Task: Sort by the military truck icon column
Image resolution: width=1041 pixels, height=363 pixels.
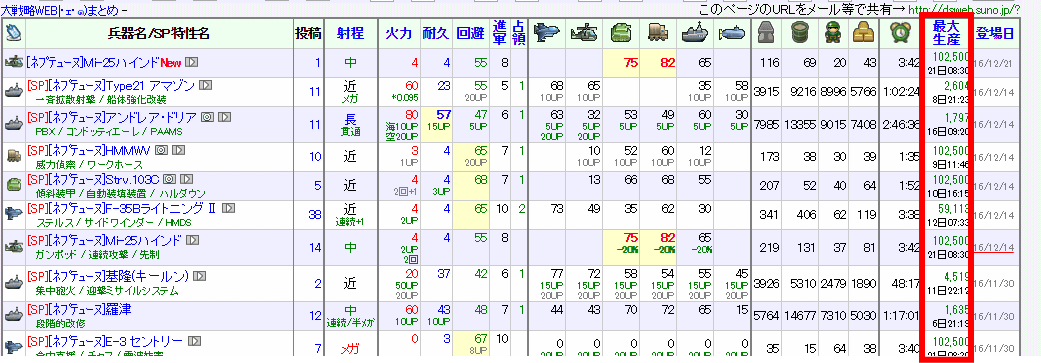Action: click(x=660, y=33)
